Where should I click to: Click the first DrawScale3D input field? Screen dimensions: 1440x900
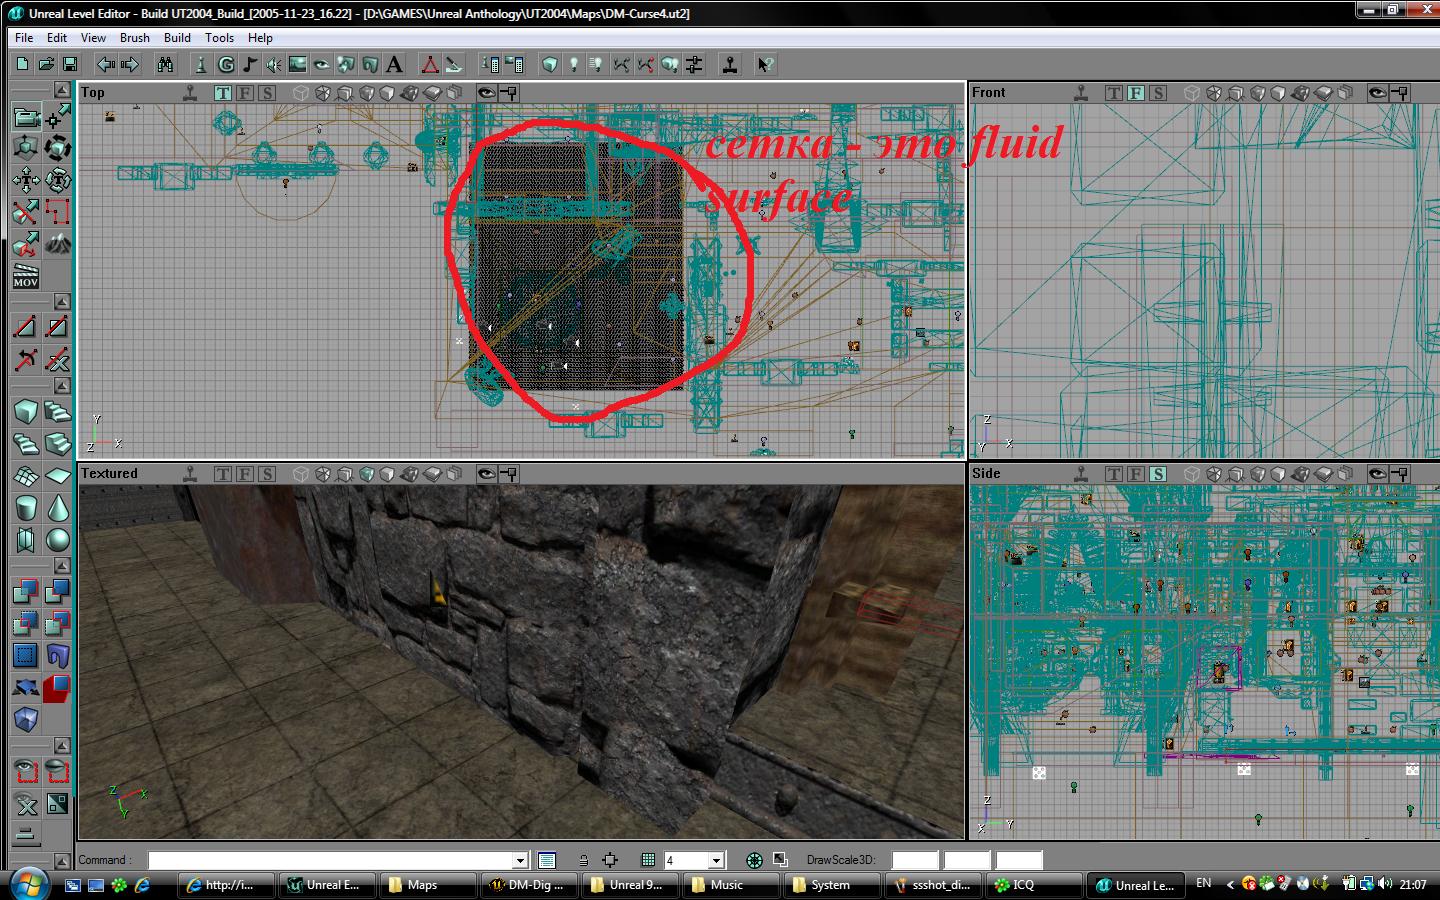914,861
